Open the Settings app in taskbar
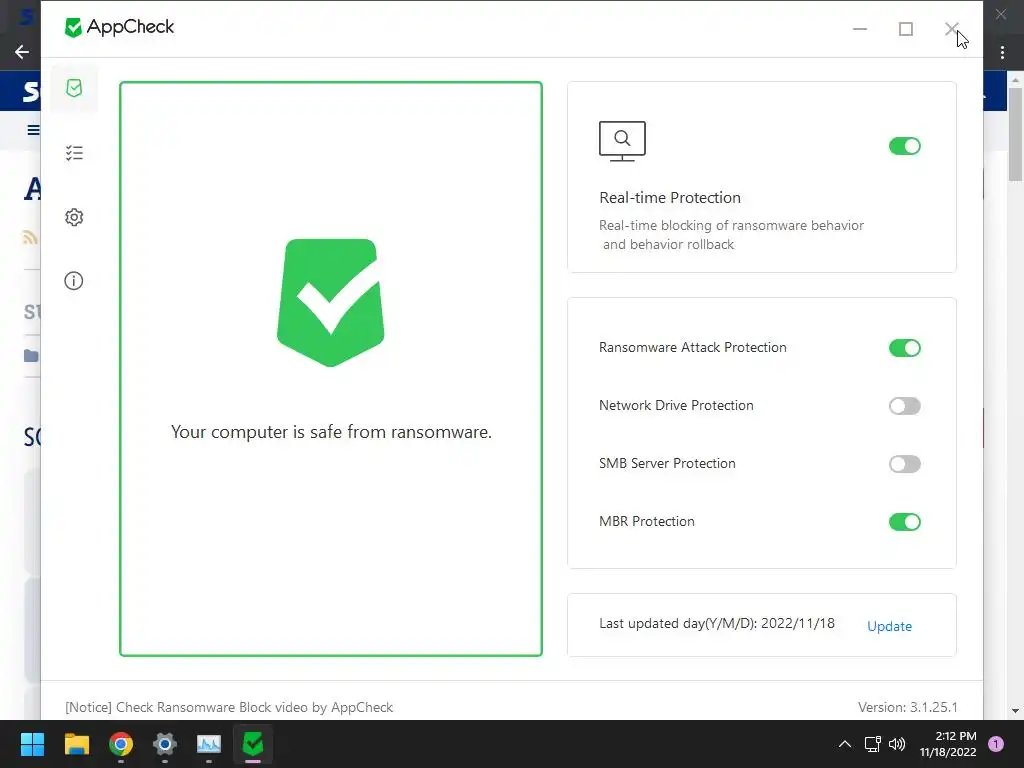1024x768 pixels. (165, 744)
